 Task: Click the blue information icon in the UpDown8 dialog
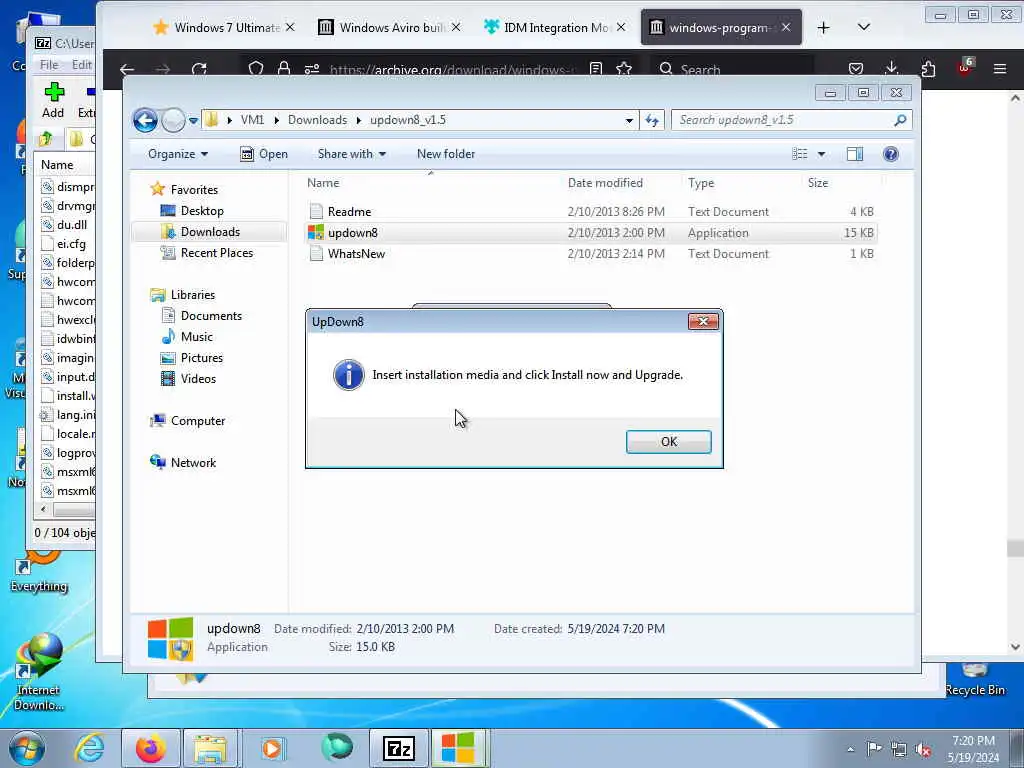(x=349, y=375)
